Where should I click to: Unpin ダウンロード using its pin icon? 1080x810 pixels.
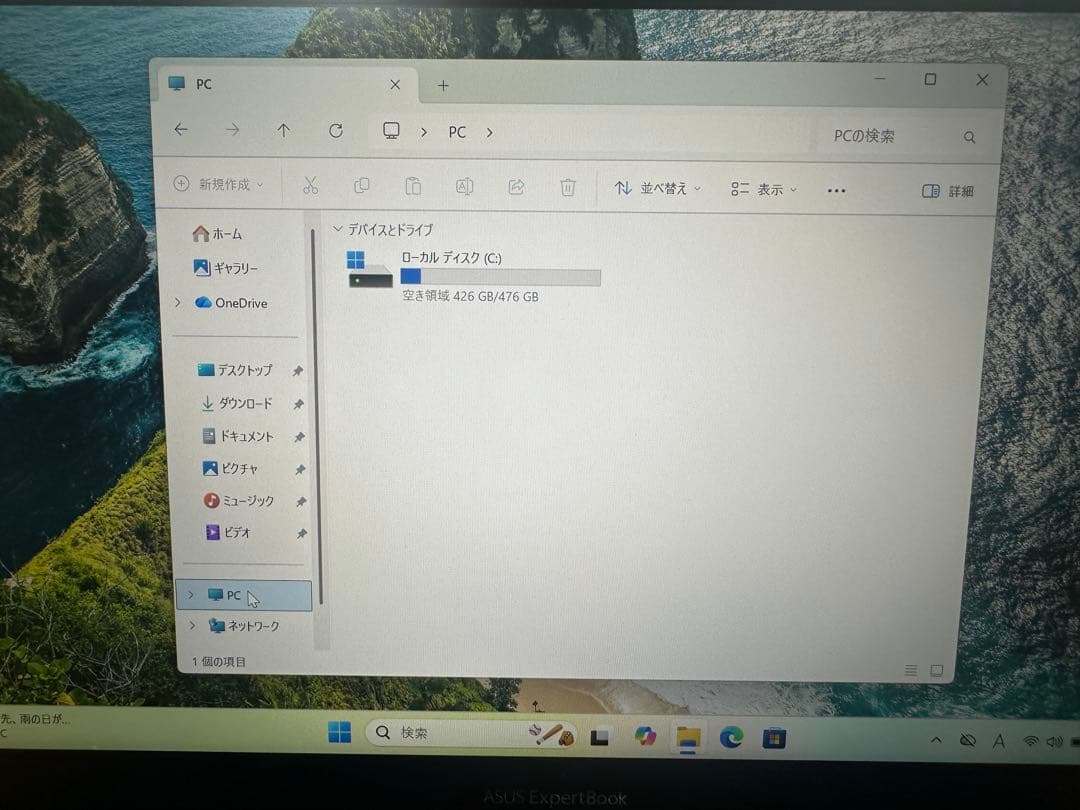pyautogui.click(x=298, y=404)
